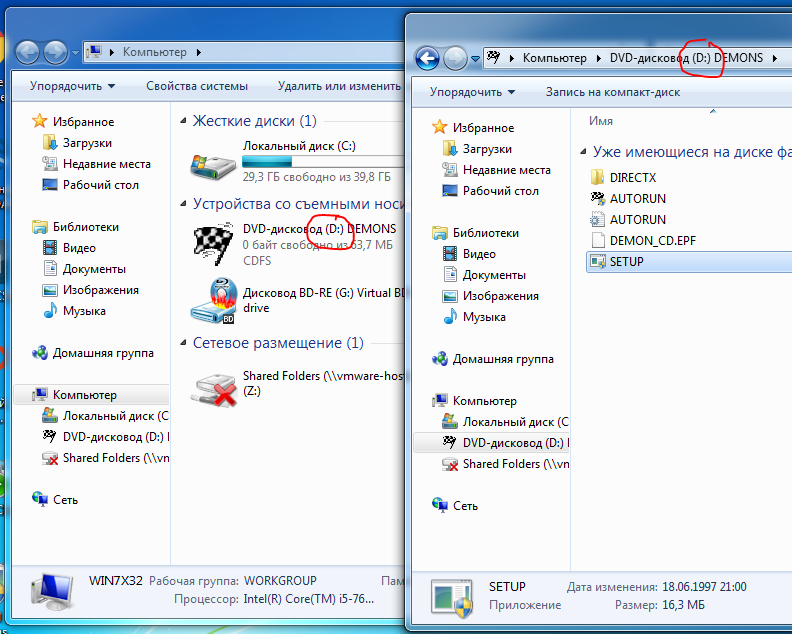
Task: Open Библиотеки in Компьютер window sidebar
Action: click(x=86, y=227)
